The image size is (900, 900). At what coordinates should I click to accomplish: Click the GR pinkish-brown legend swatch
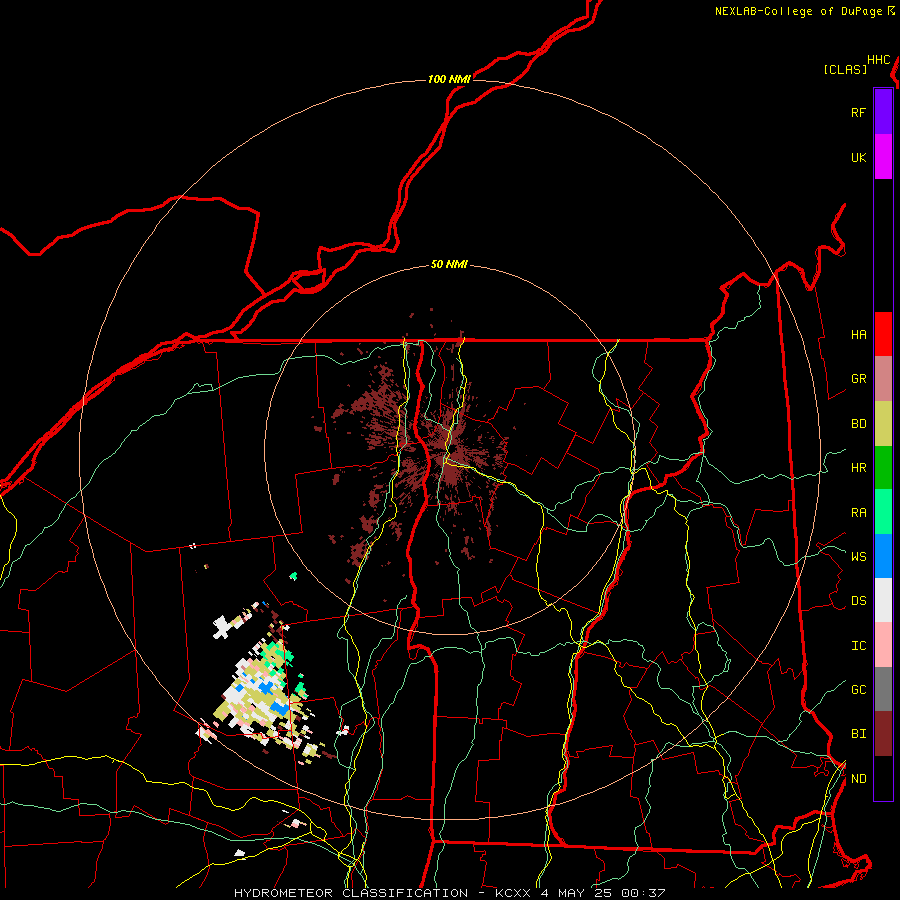pos(883,379)
